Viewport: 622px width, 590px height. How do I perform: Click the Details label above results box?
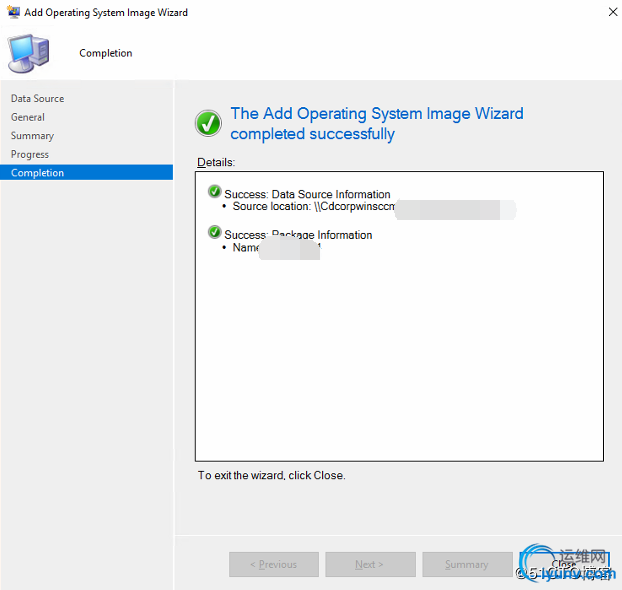click(x=216, y=162)
